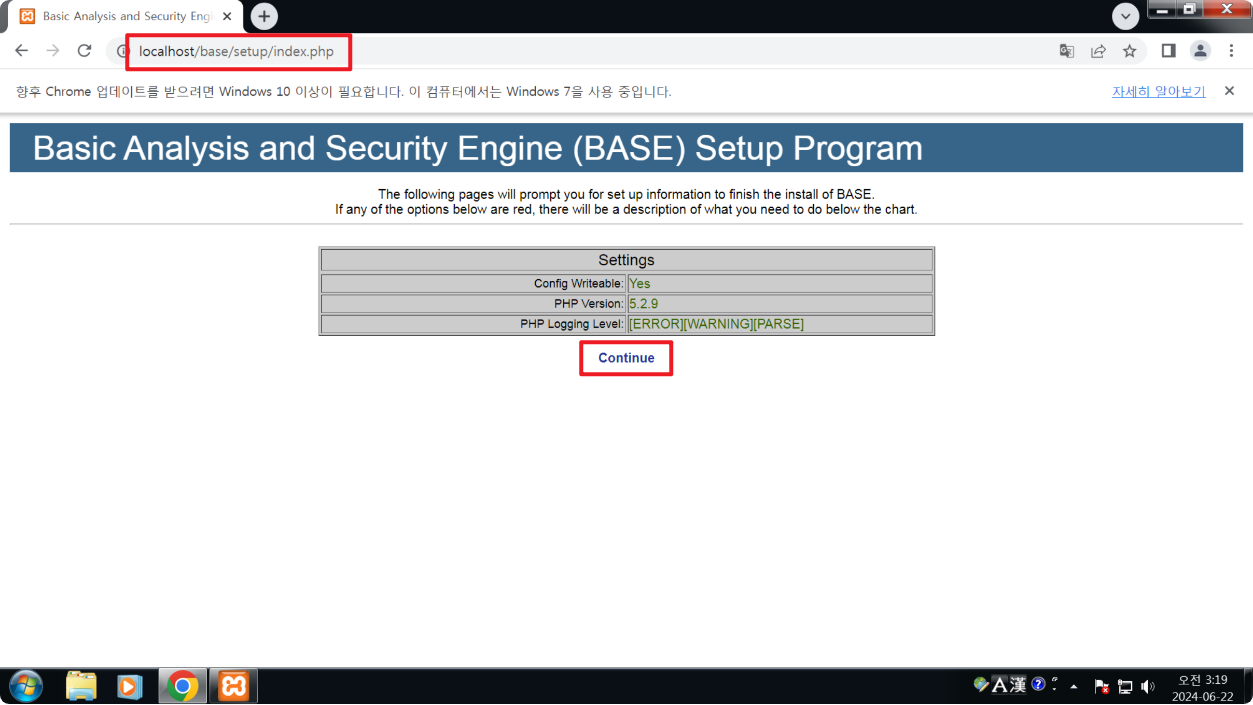Image resolution: width=1253 pixels, height=705 pixels.
Task: Click the [ERROR][WARNING][PARSE] logging value
Action: click(716, 324)
